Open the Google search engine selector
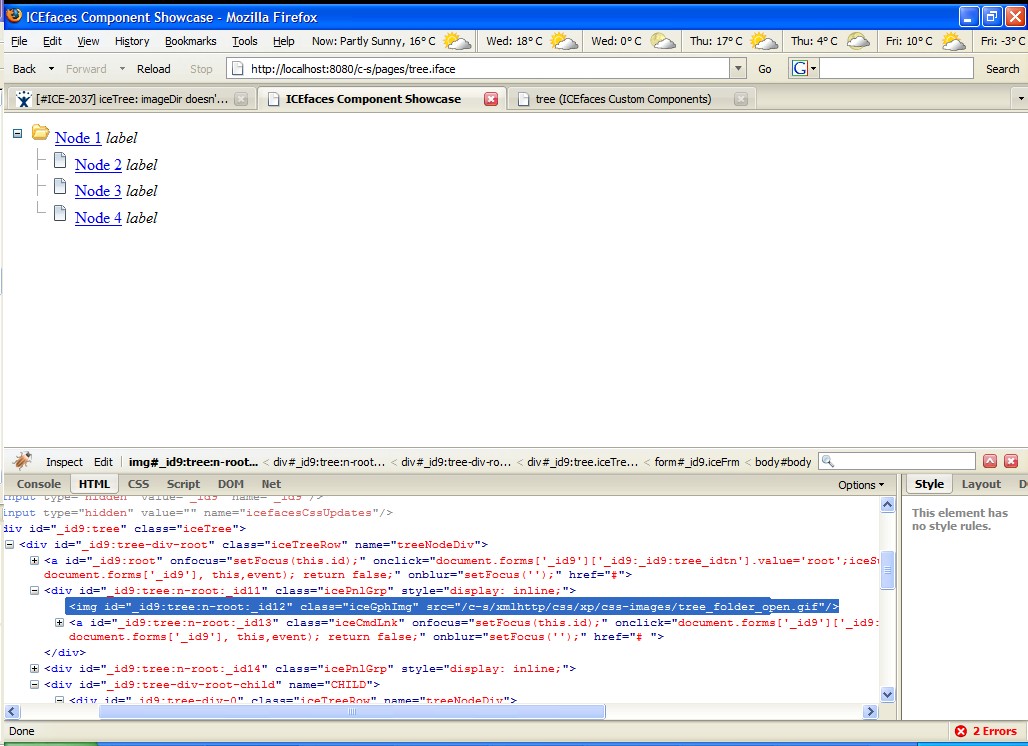Image resolution: width=1028 pixels, height=746 pixels. point(804,68)
